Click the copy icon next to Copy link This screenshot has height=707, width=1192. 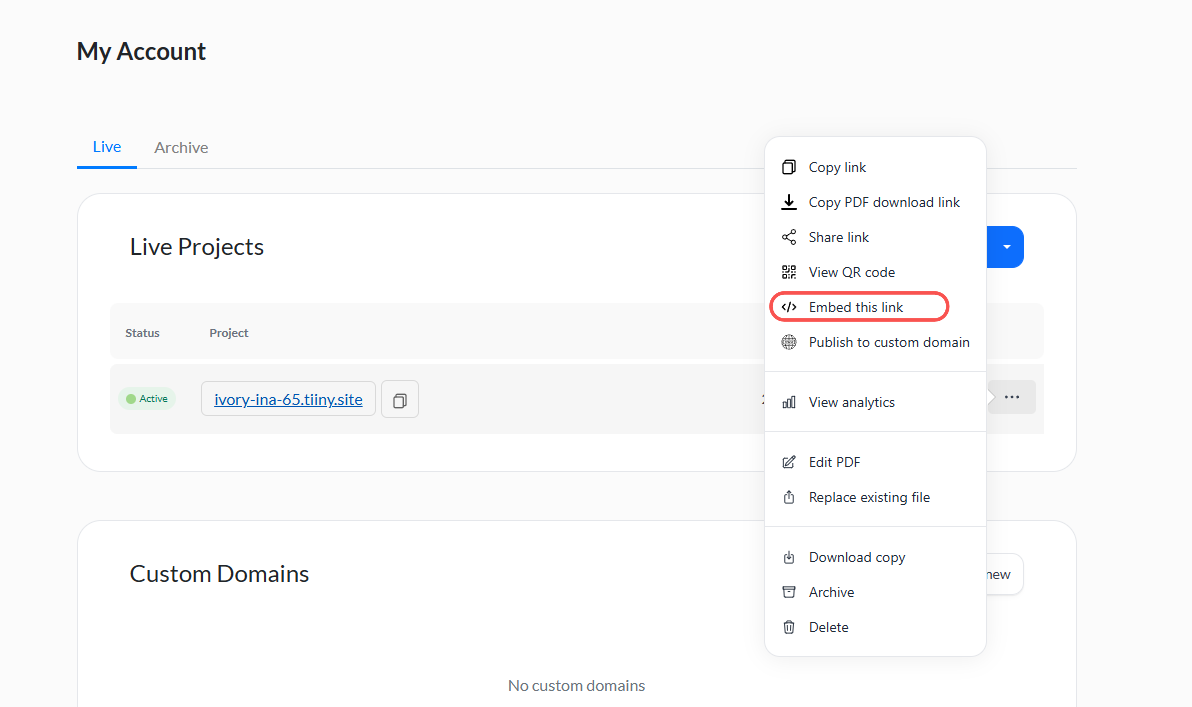[788, 167]
